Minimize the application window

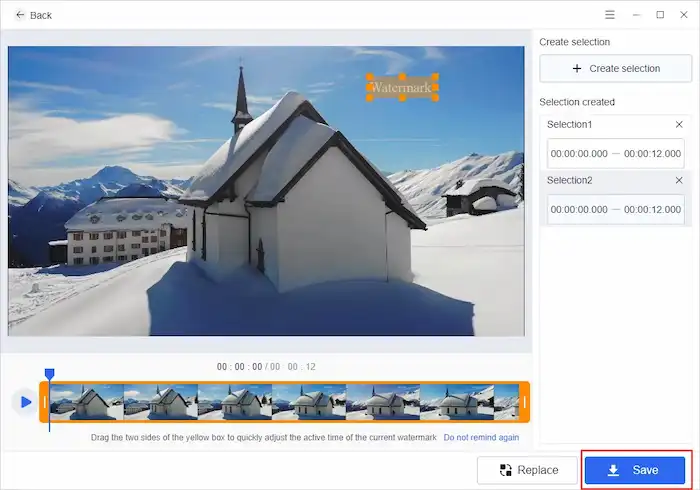(637, 15)
